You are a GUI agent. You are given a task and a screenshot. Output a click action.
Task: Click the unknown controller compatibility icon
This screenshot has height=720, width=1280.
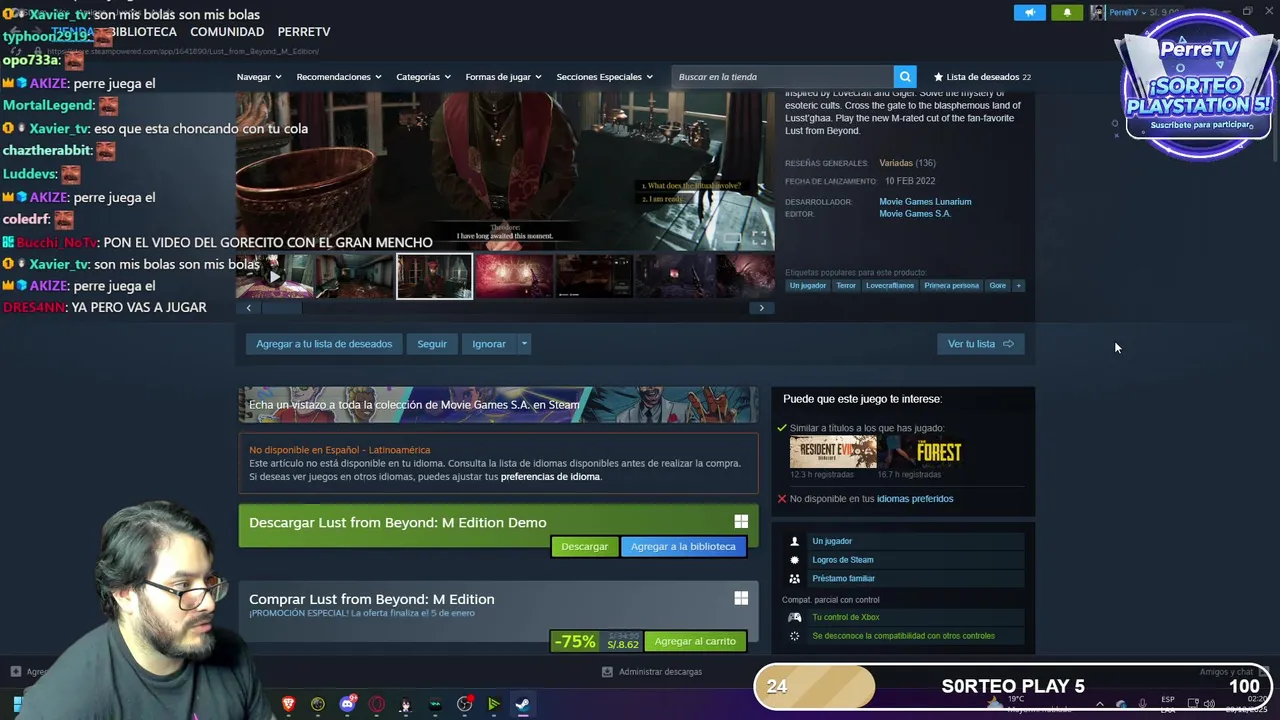pos(795,636)
